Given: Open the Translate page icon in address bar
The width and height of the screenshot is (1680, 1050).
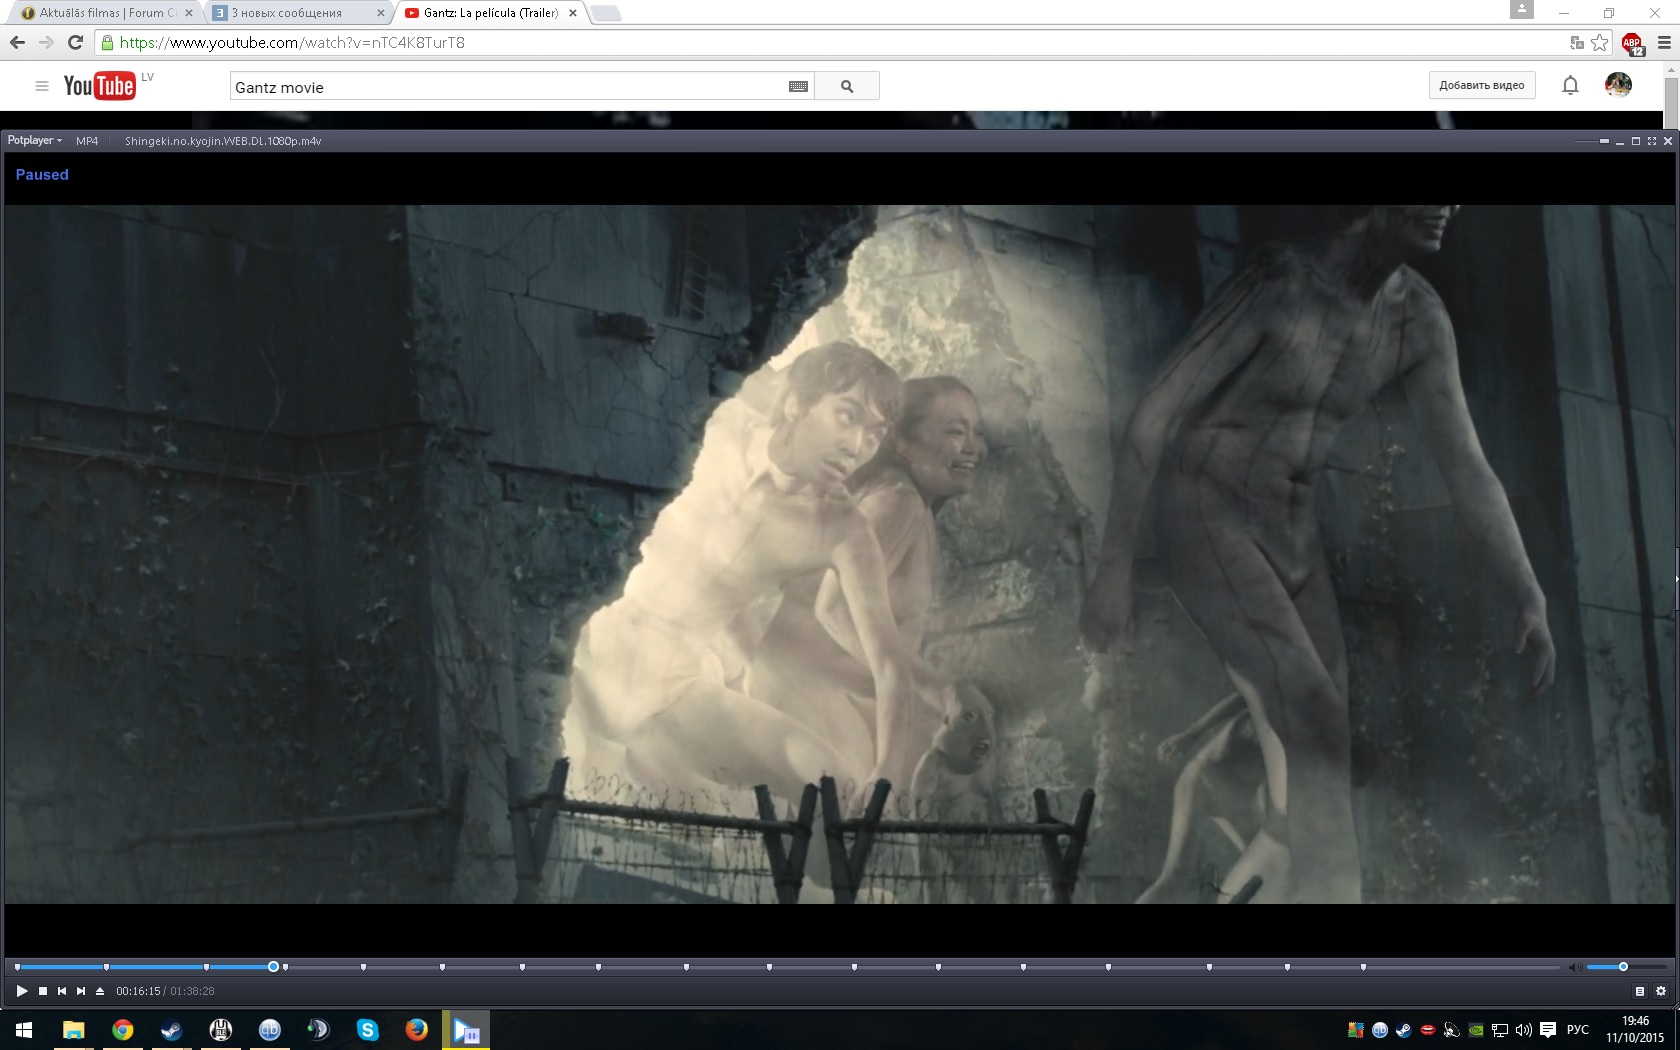Looking at the screenshot, I should (1577, 43).
